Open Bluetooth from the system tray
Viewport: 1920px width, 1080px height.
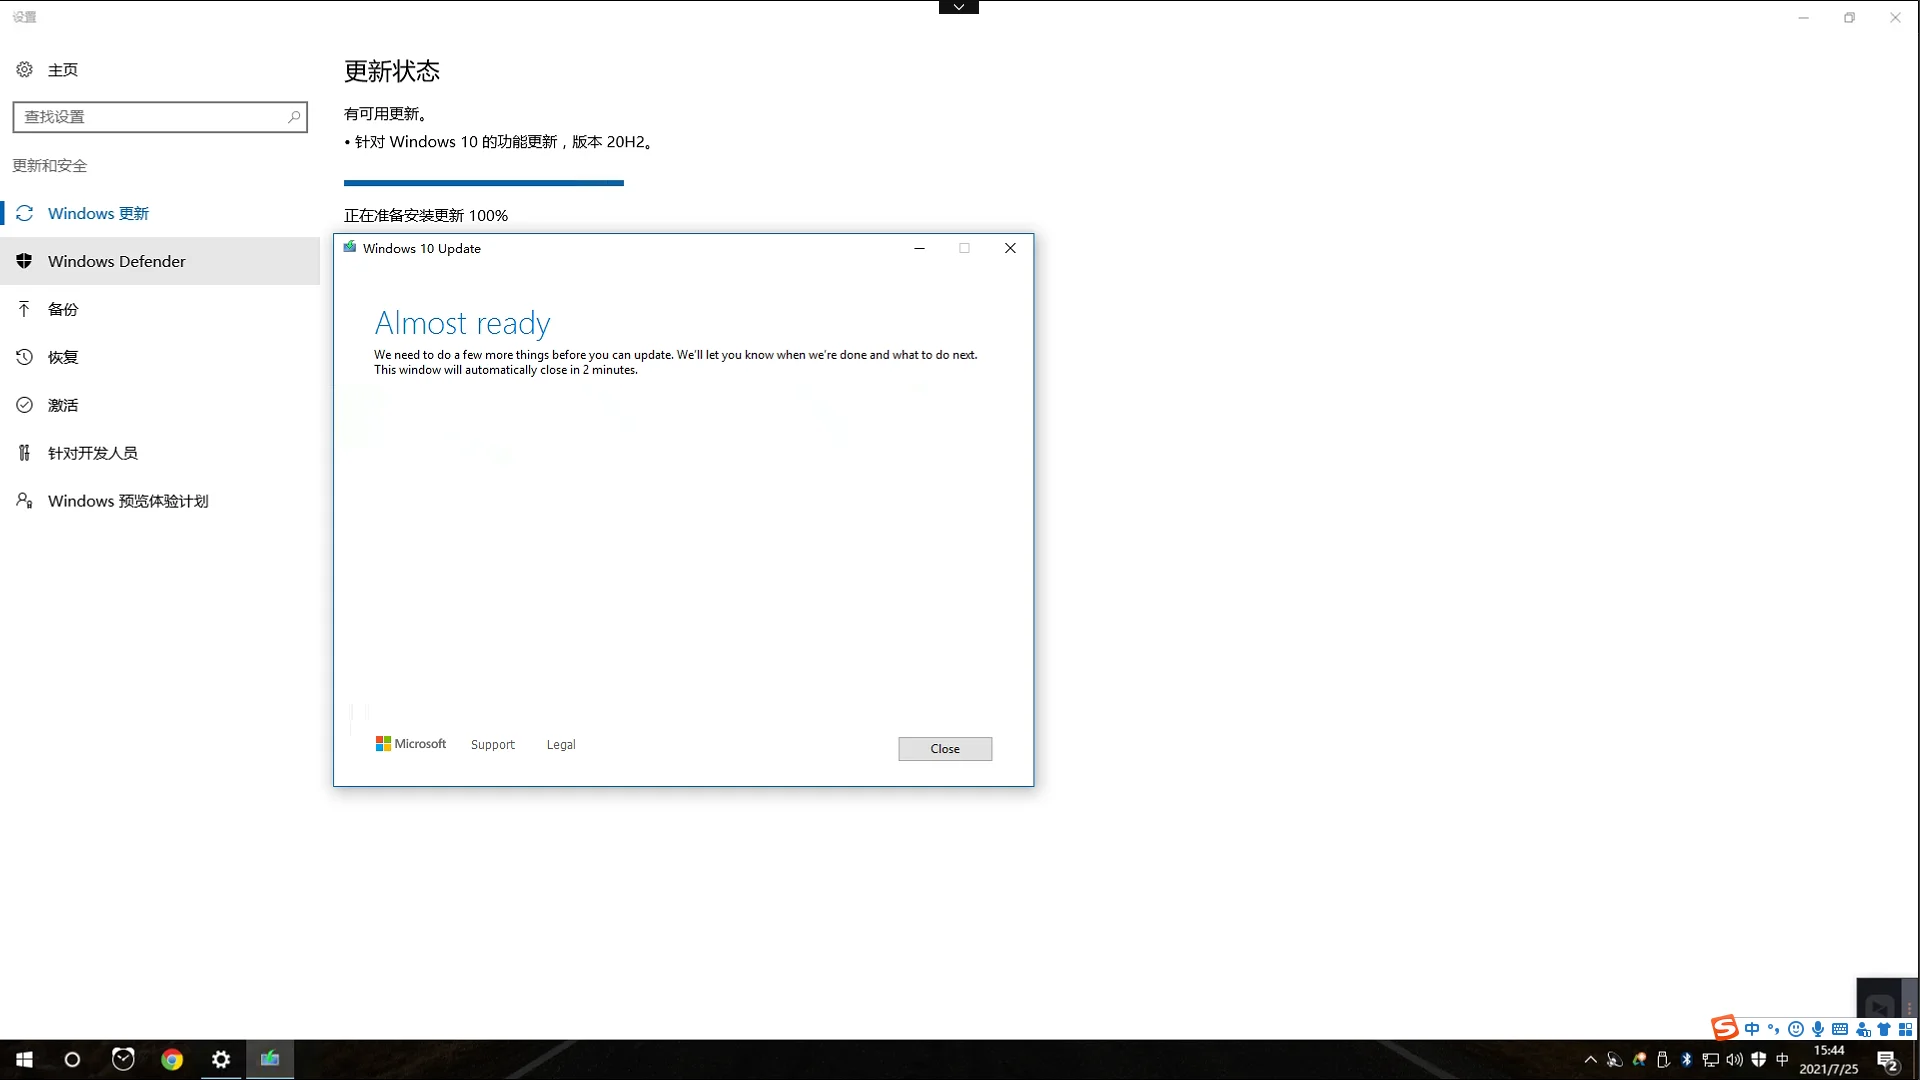[1687, 1059]
